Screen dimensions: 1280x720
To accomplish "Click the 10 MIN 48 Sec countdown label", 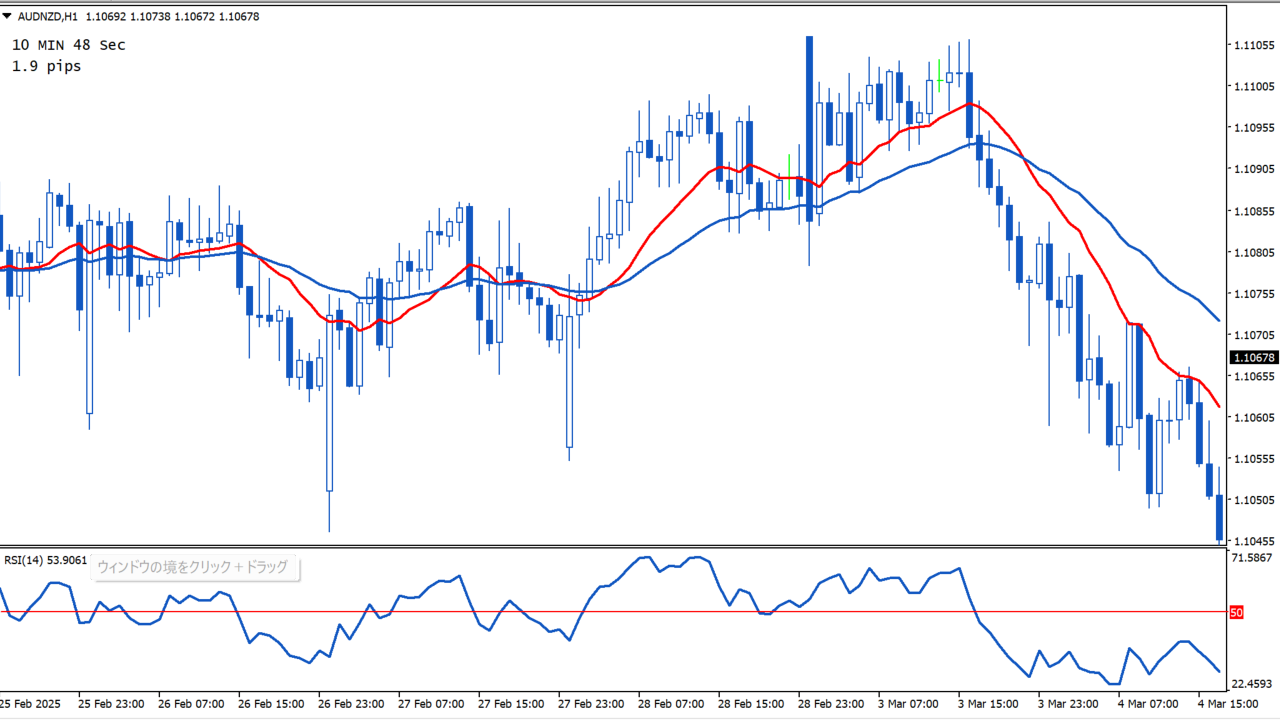I will (x=68, y=45).
